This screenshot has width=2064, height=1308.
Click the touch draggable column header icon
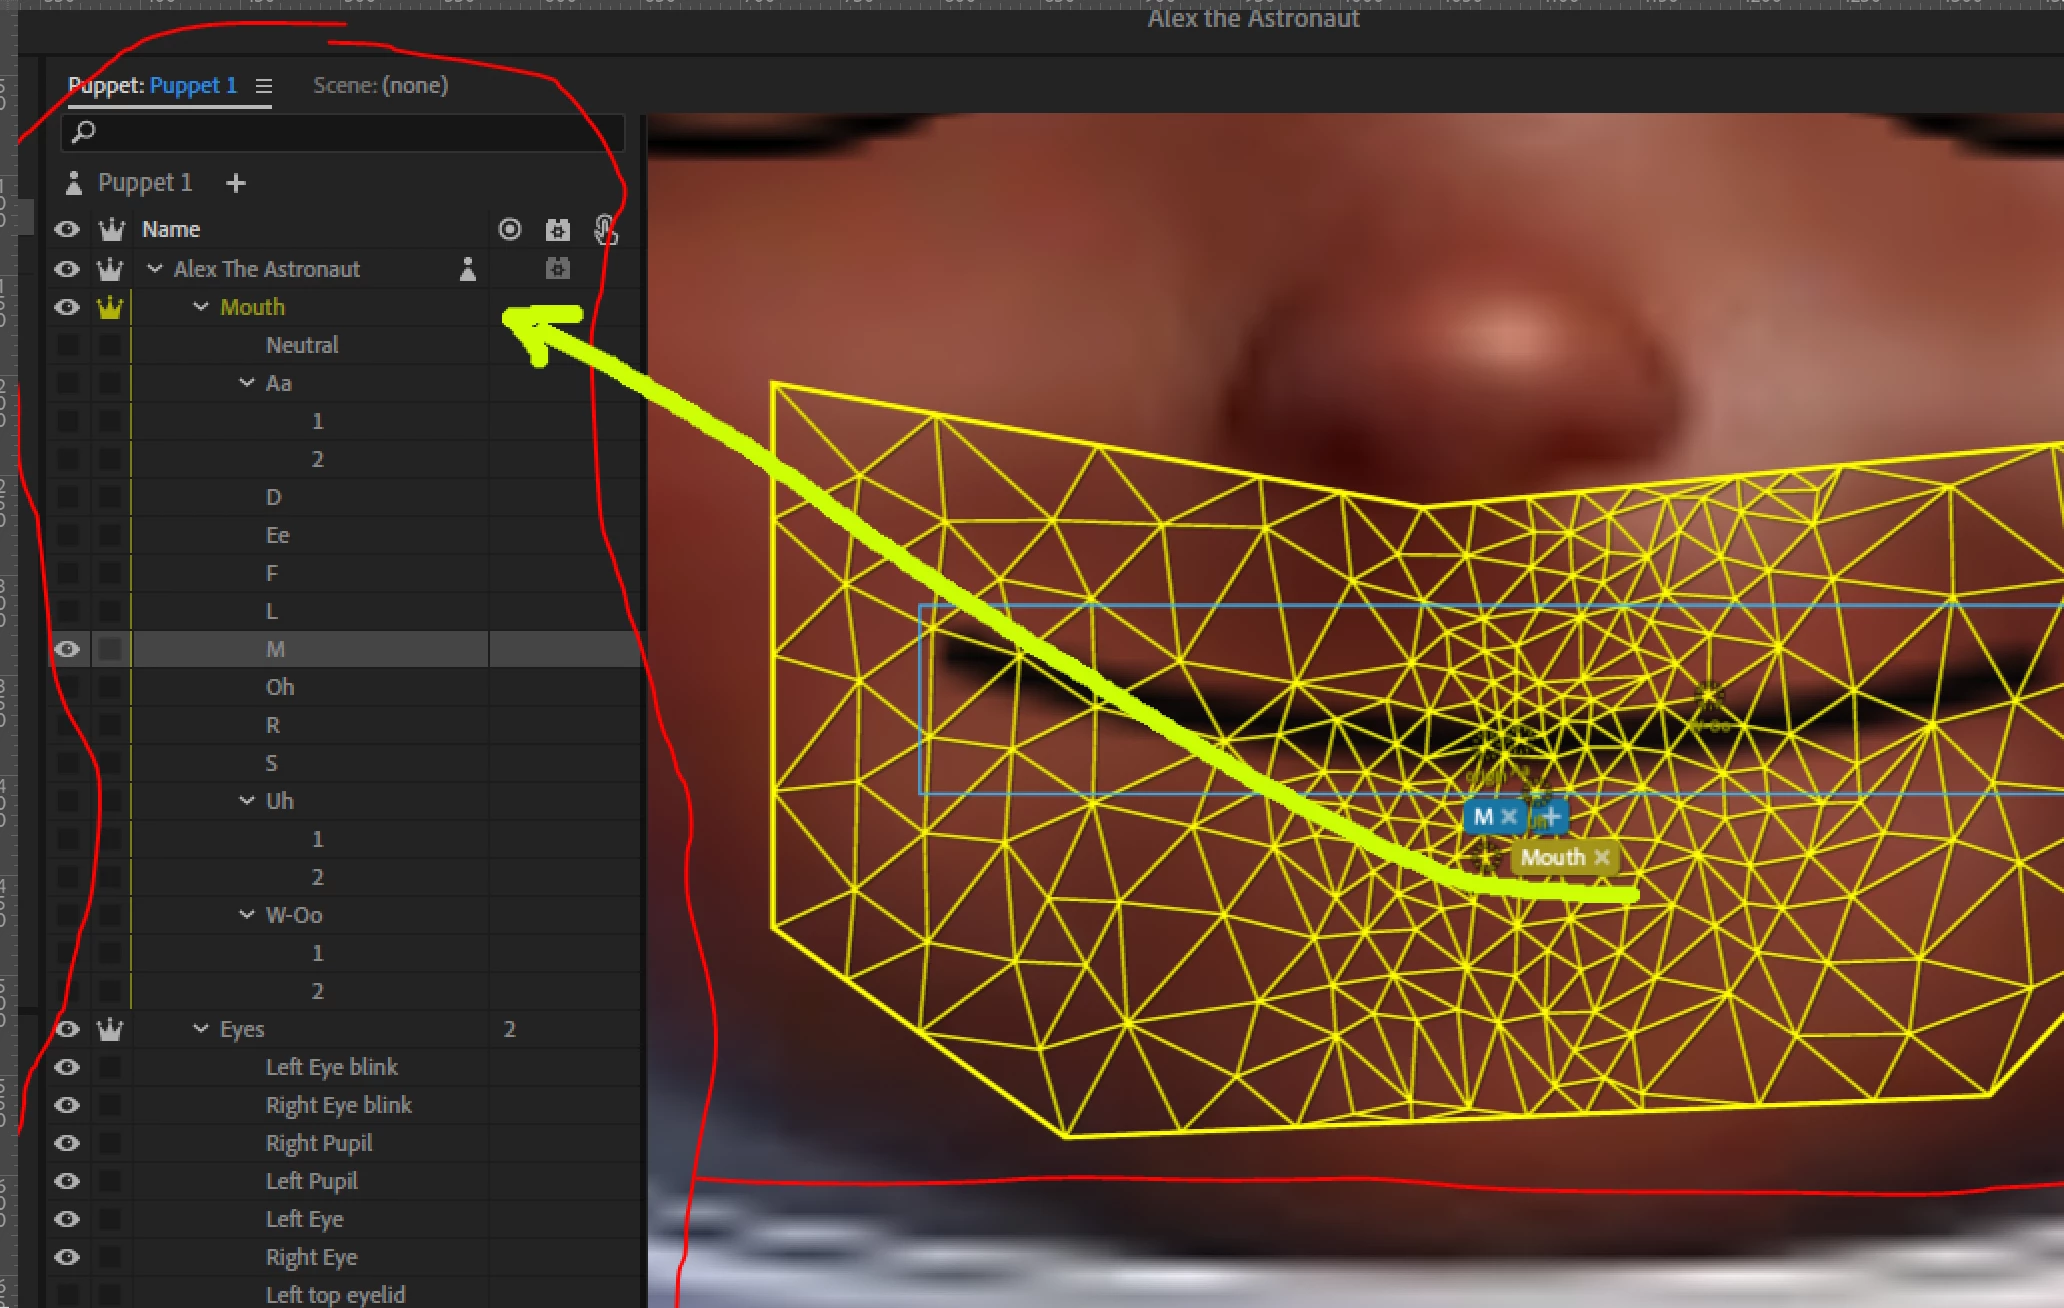[605, 230]
